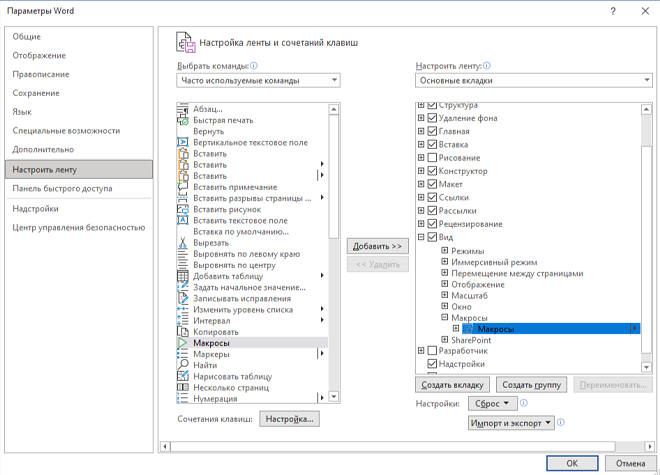Click right arrow of horizontal scrollbar

click(649, 446)
